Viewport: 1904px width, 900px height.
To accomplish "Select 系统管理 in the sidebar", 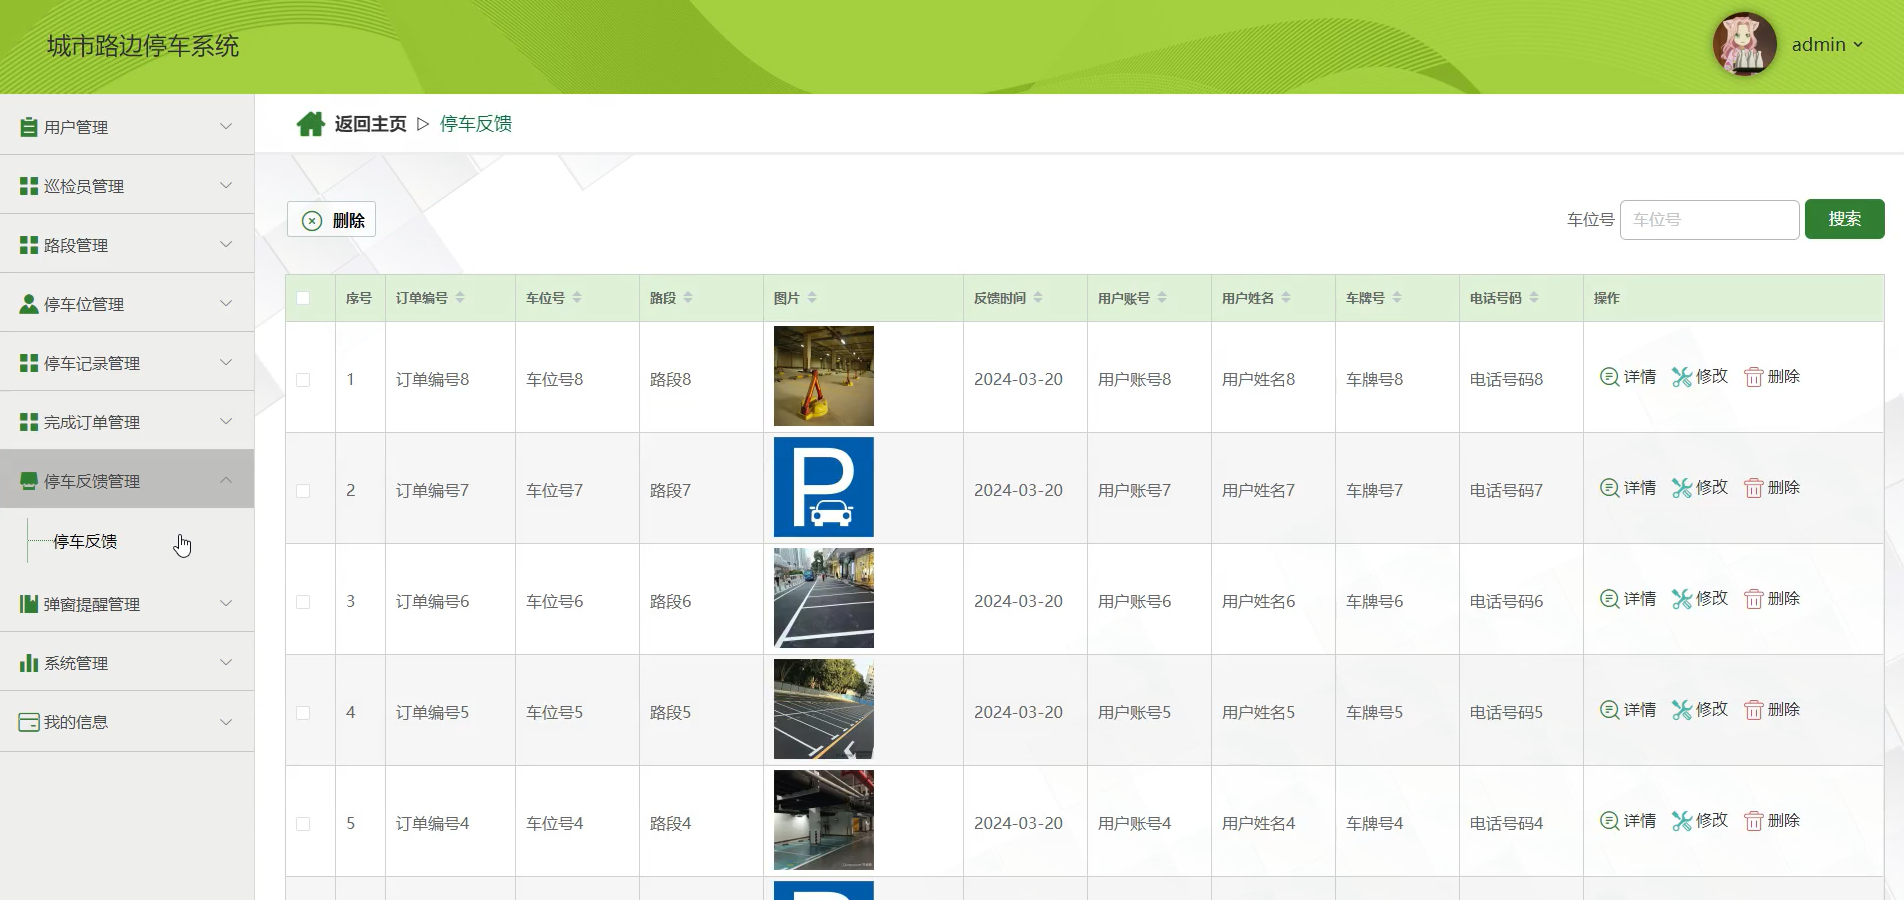I will [127, 662].
